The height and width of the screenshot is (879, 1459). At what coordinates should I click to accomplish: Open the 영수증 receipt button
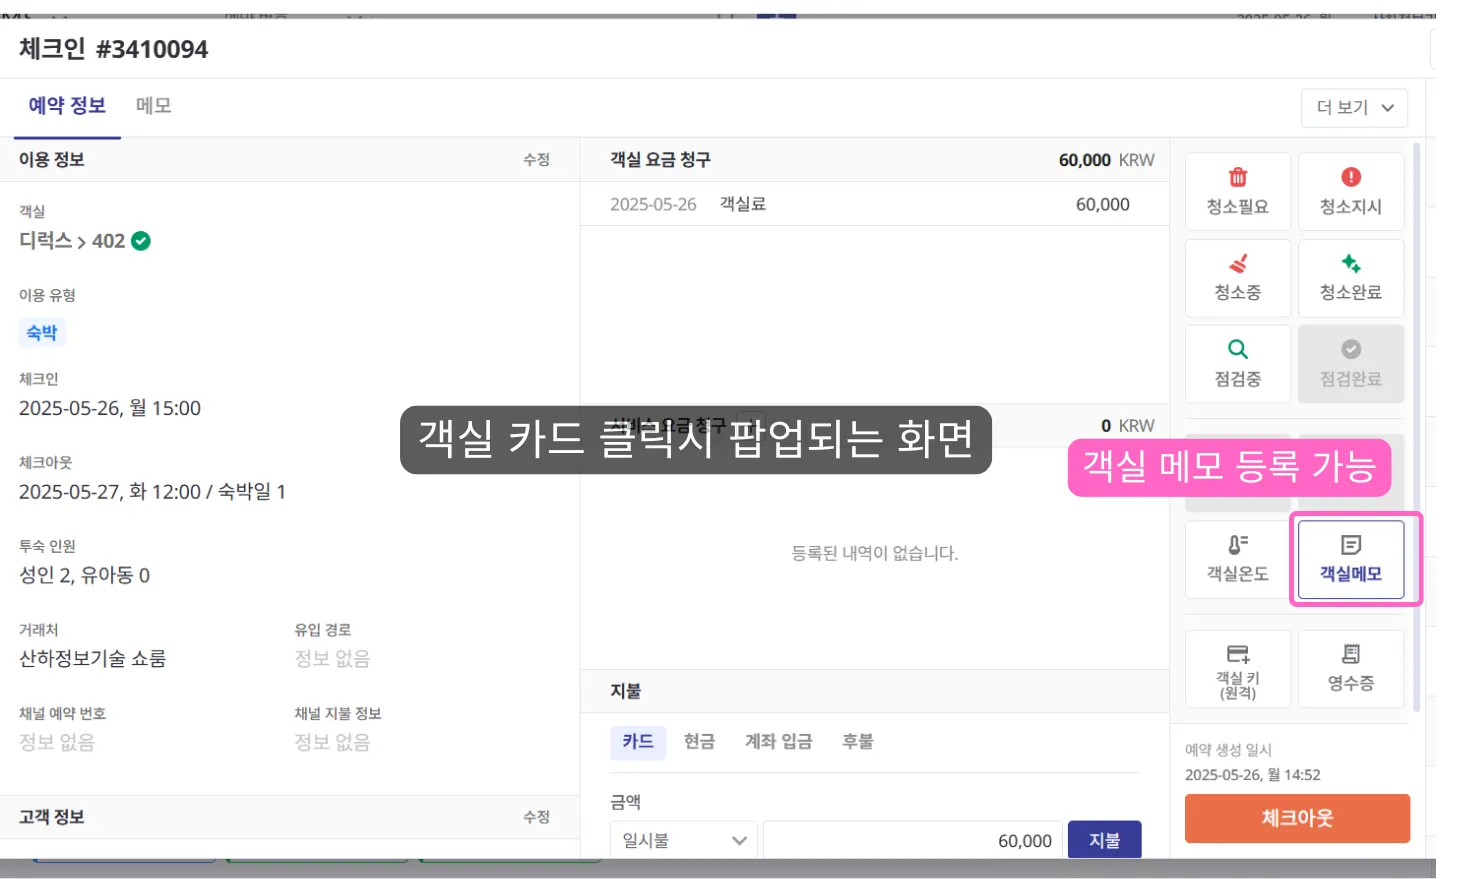(x=1351, y=669)
